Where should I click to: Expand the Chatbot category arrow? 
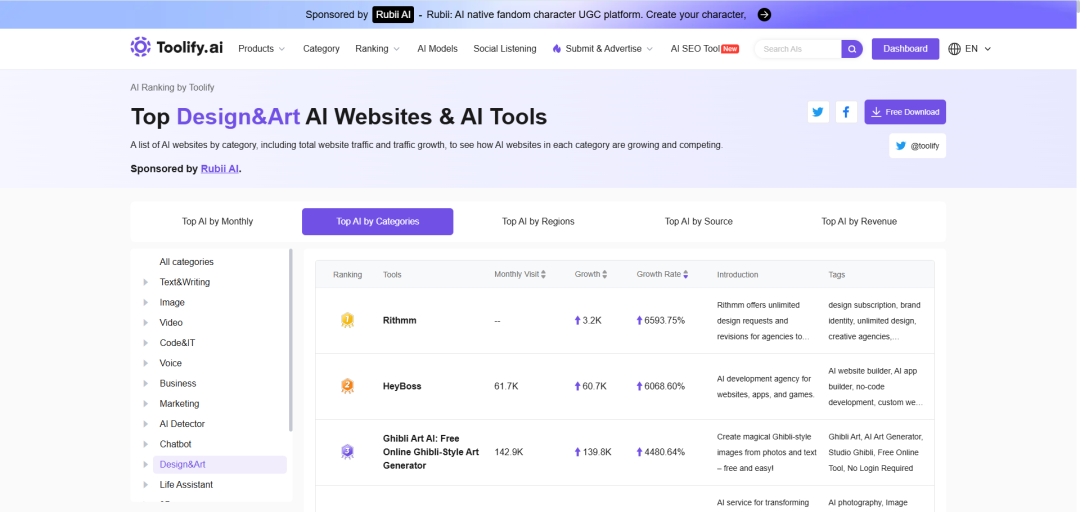(x=145, y=444)
